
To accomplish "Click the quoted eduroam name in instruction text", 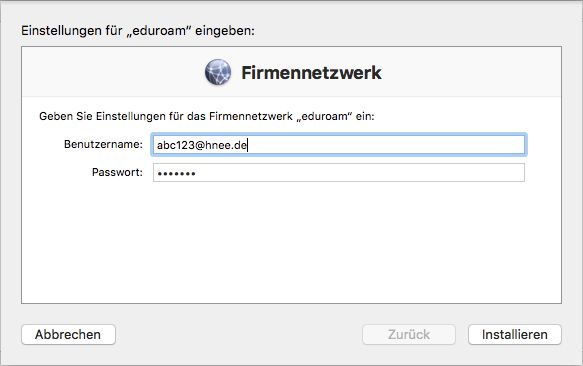I will click(x=324, y=116).
